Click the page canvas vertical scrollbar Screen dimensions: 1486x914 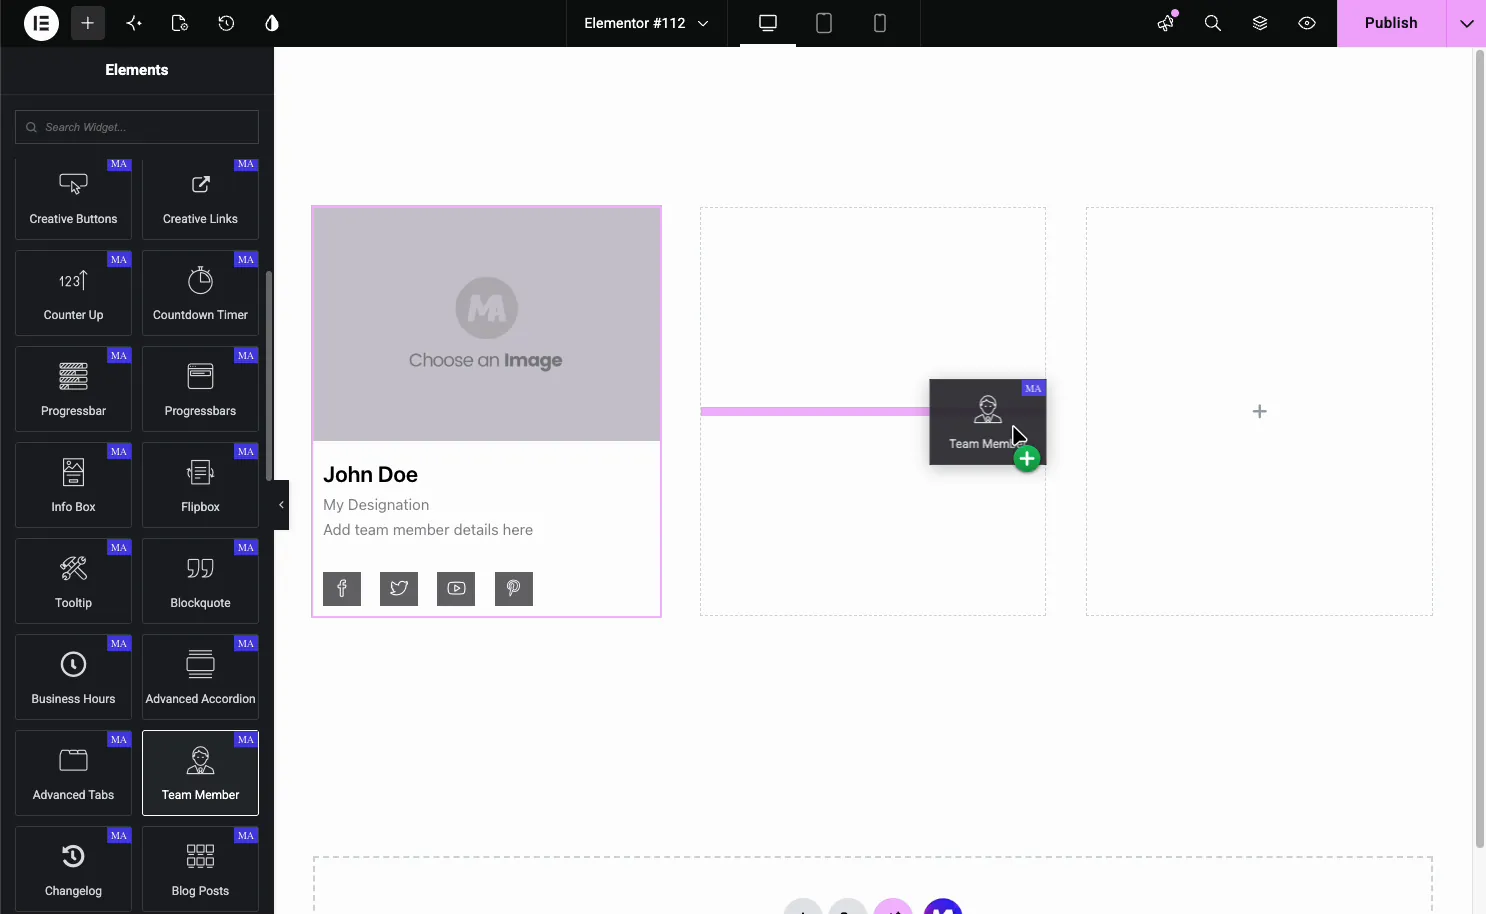[1480, 449]
